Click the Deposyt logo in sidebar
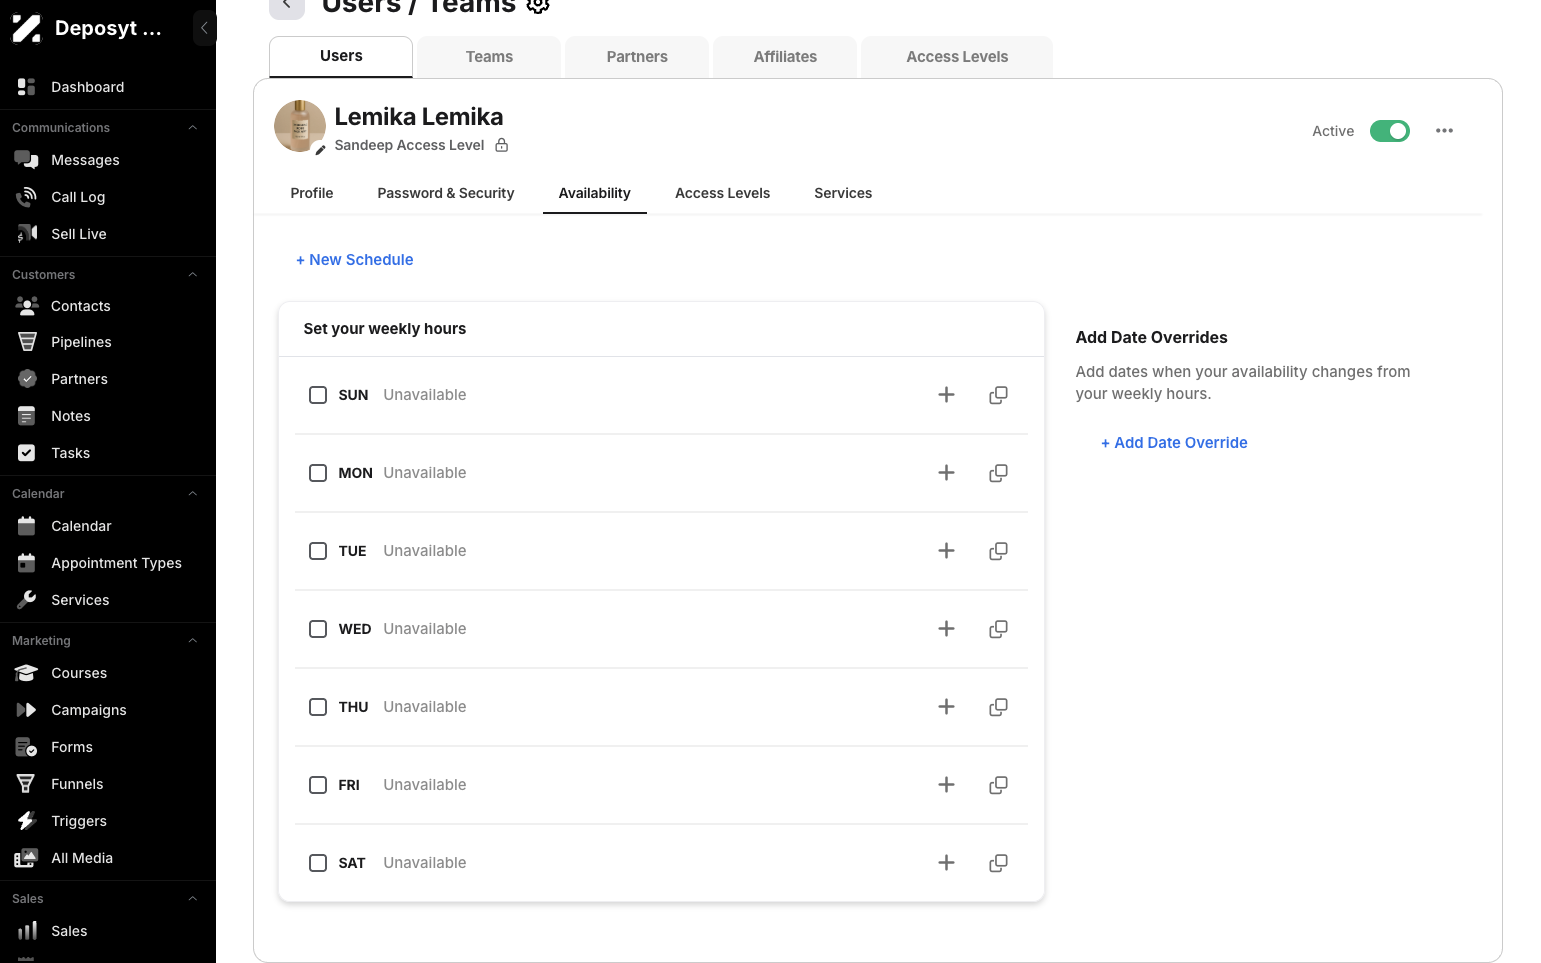 [26, 29]
